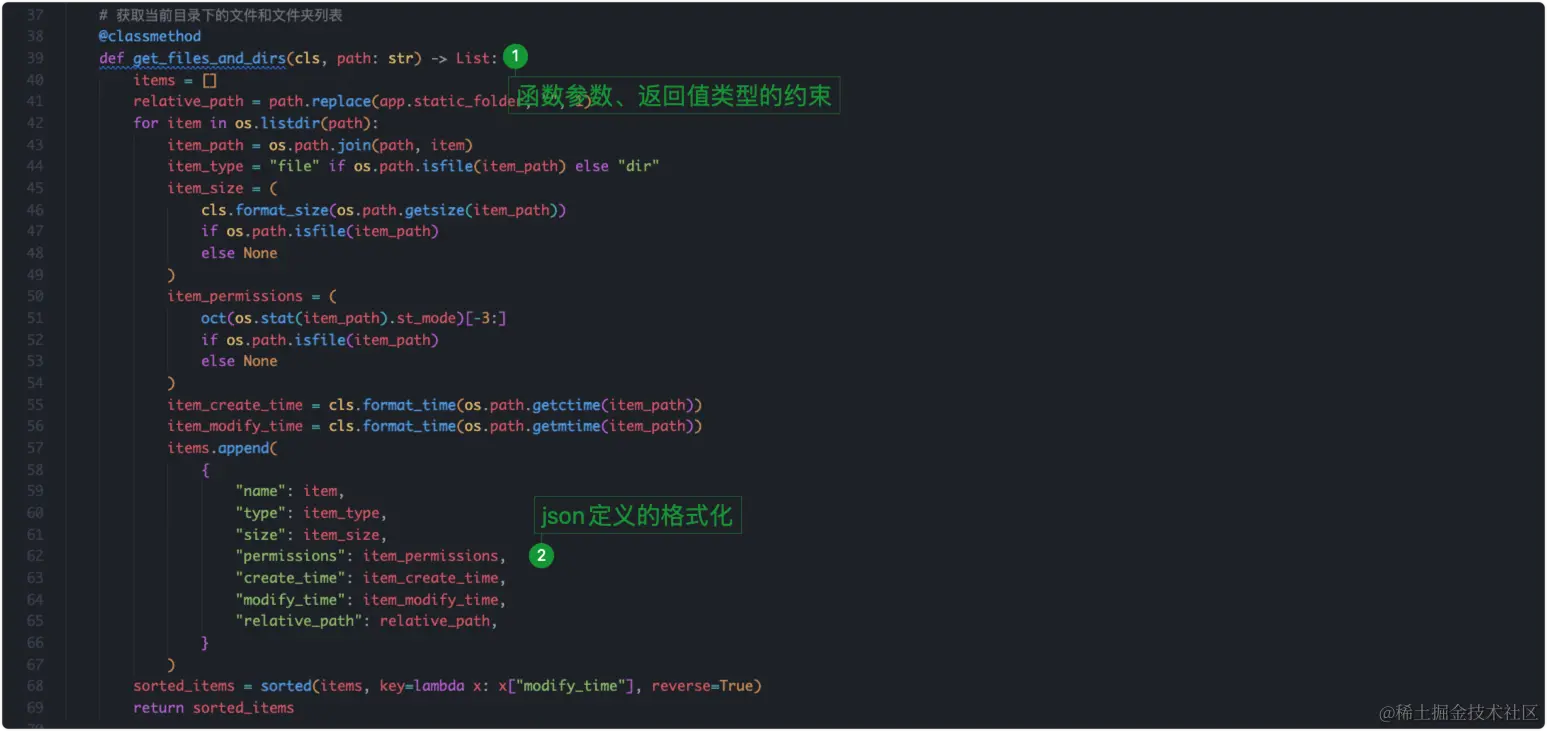Click the '@classmethod' decorator
Screen dimensions: 1547x731
coord(150,37)
